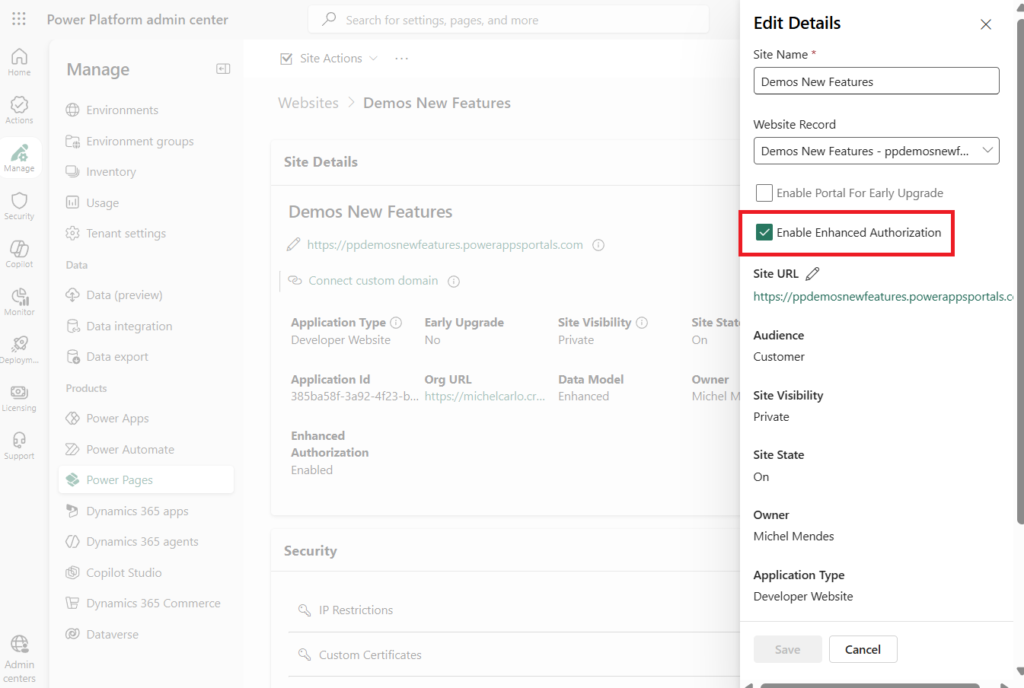1024x688 pixels.
Task: Click info icon next to Application Type
Action: [396, 322]
